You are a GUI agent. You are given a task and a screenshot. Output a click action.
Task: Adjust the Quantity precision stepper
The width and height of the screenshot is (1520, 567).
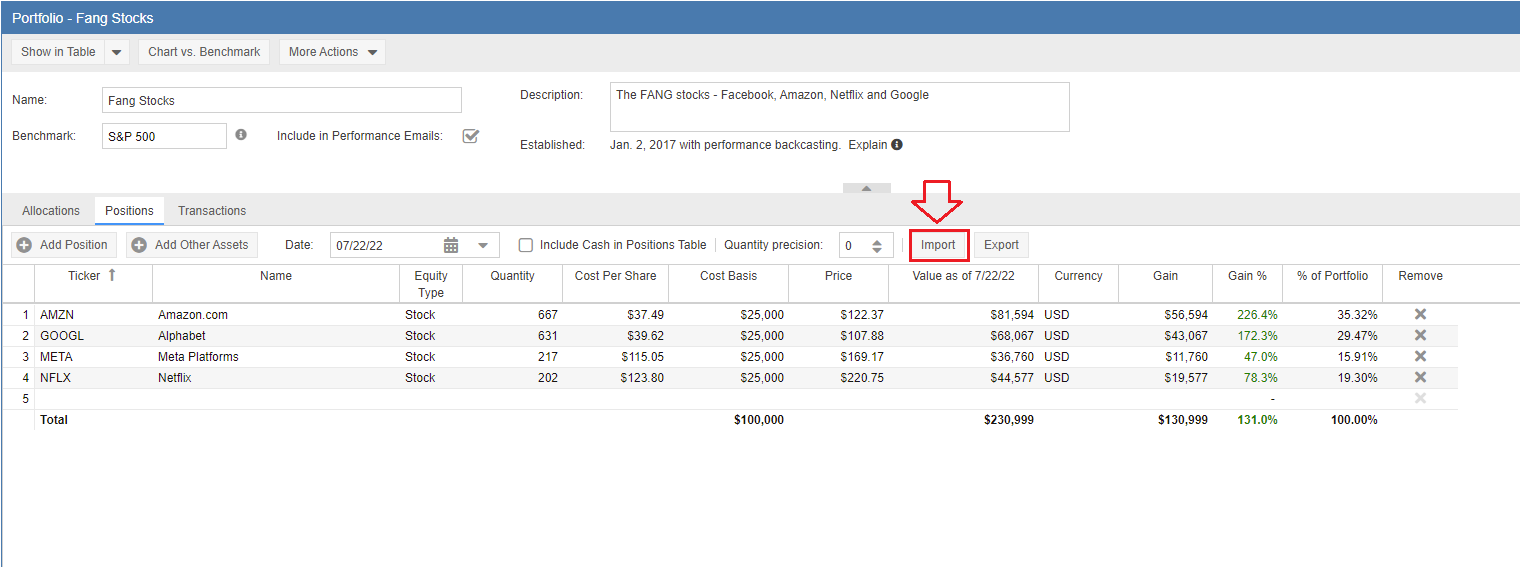click(x=877, y=245)
